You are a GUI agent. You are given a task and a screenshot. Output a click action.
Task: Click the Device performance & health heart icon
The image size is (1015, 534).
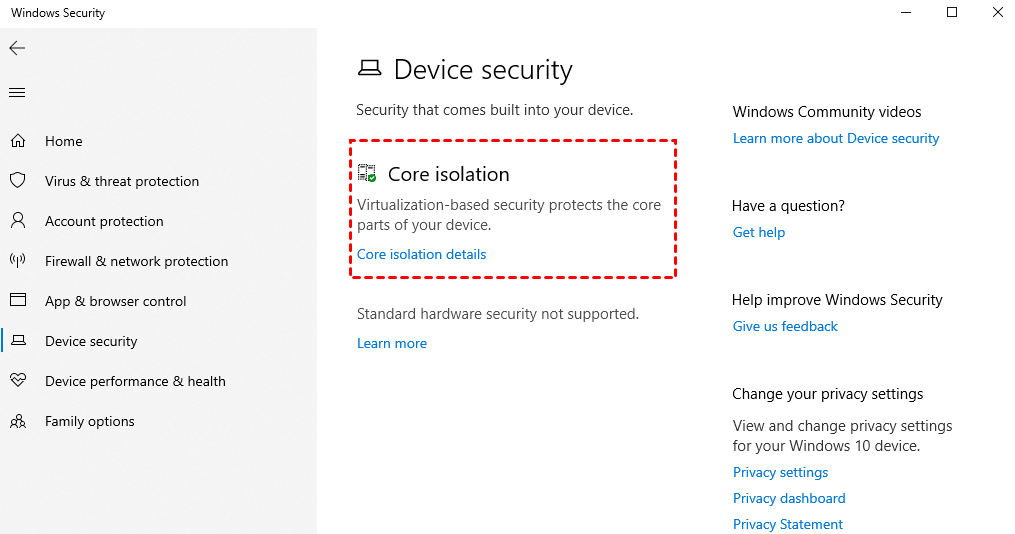click(18, 381)
